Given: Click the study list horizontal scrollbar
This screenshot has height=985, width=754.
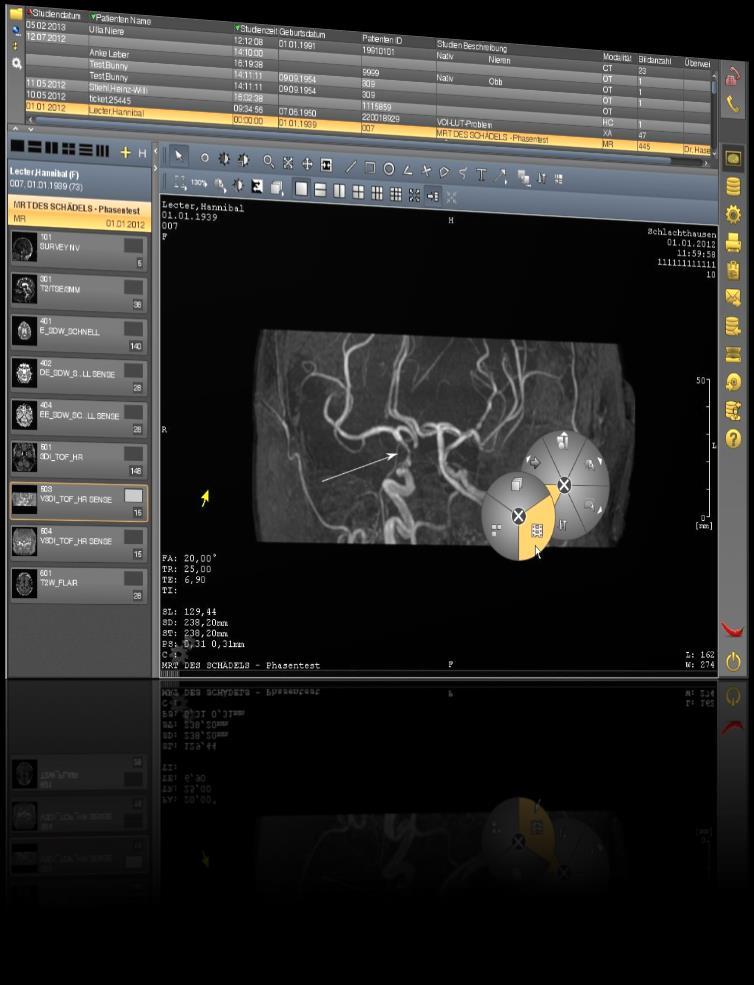Looking at the screenshot, I should tap(368, 143).
